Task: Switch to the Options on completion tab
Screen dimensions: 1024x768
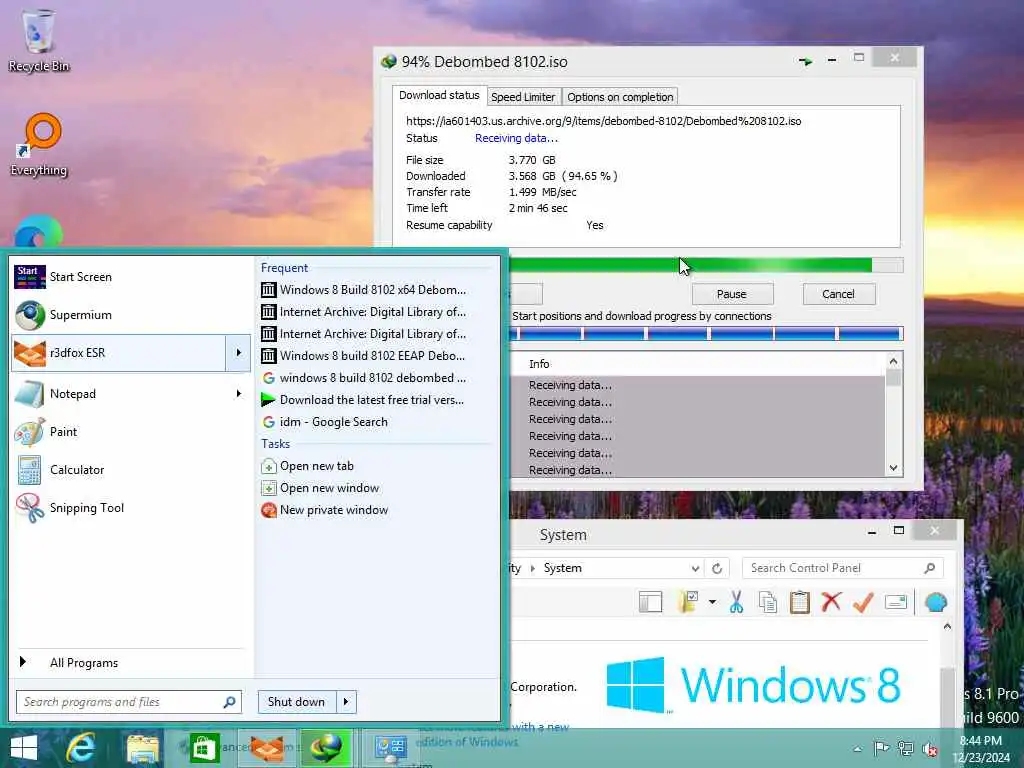Action: [x=620, y=97]
